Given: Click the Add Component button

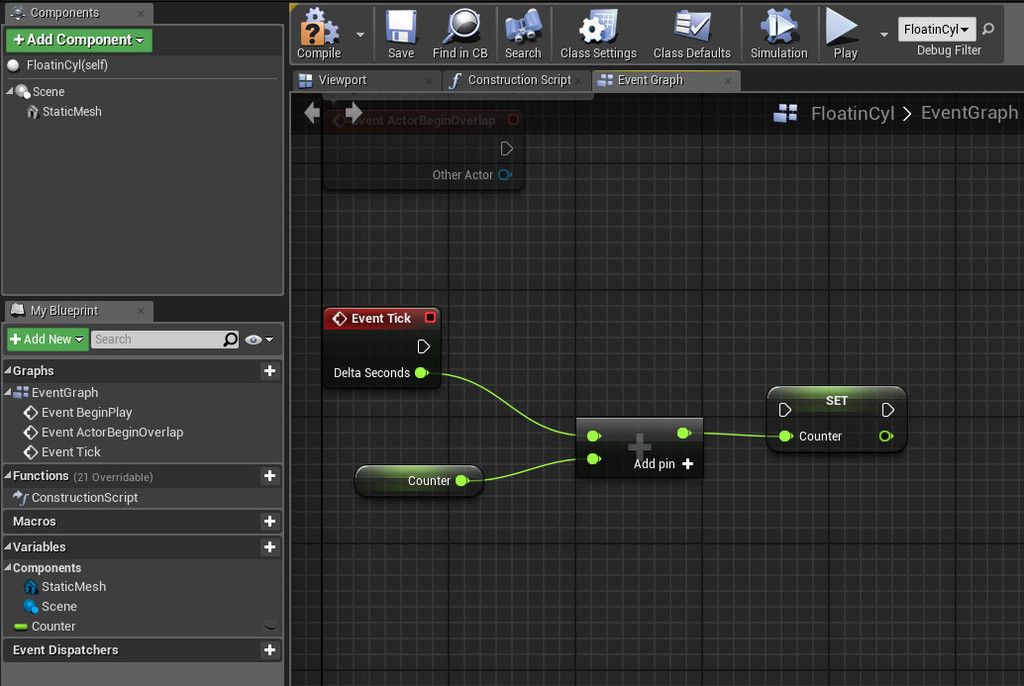Looking at the screenshot, I should click(78, 40).
